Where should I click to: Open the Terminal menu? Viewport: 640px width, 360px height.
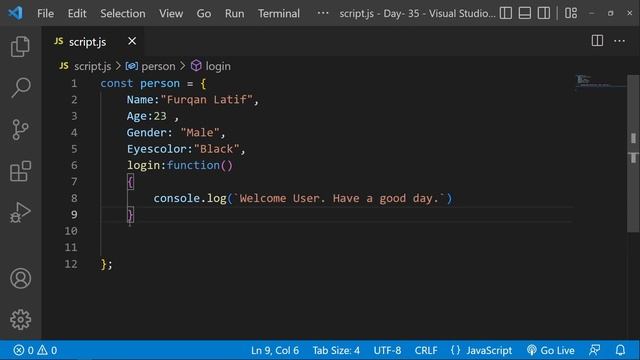click(279, 13)
